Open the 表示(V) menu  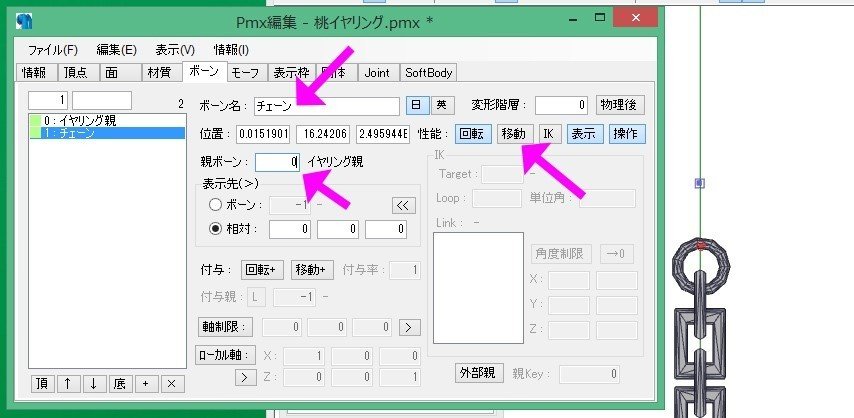tap(175, 50)
